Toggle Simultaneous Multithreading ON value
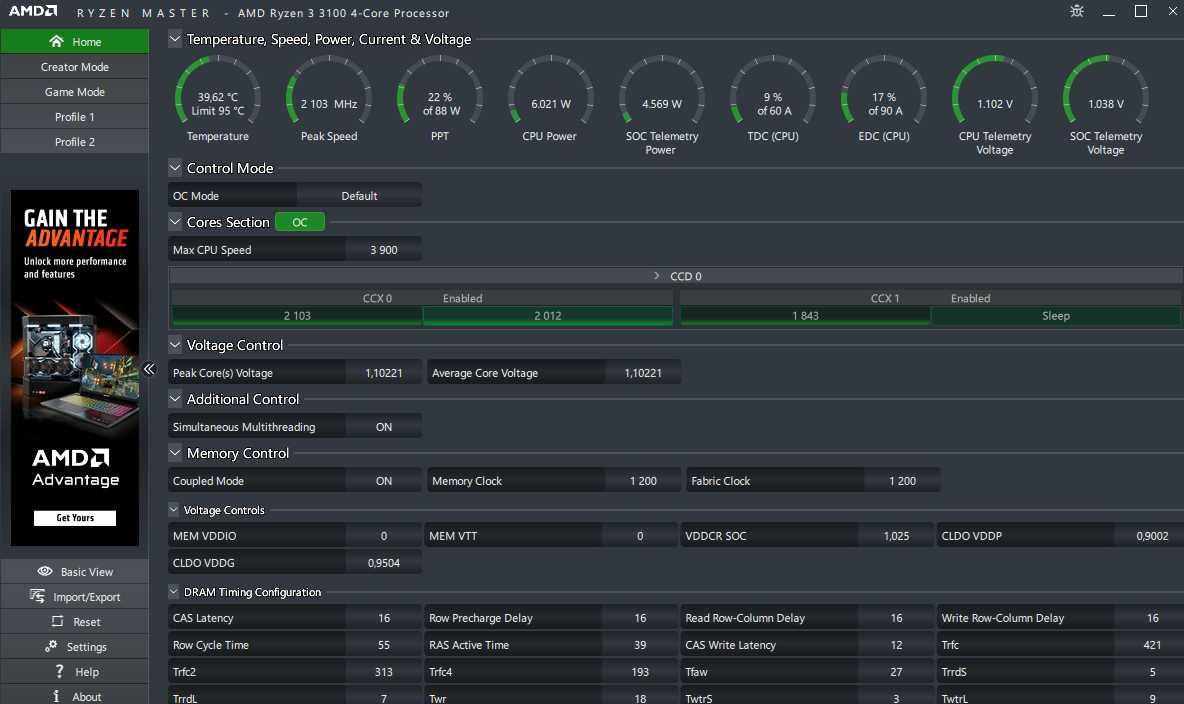Image resolution: width=1184 pixels, height=704 pixels. (x=384, y=427)
